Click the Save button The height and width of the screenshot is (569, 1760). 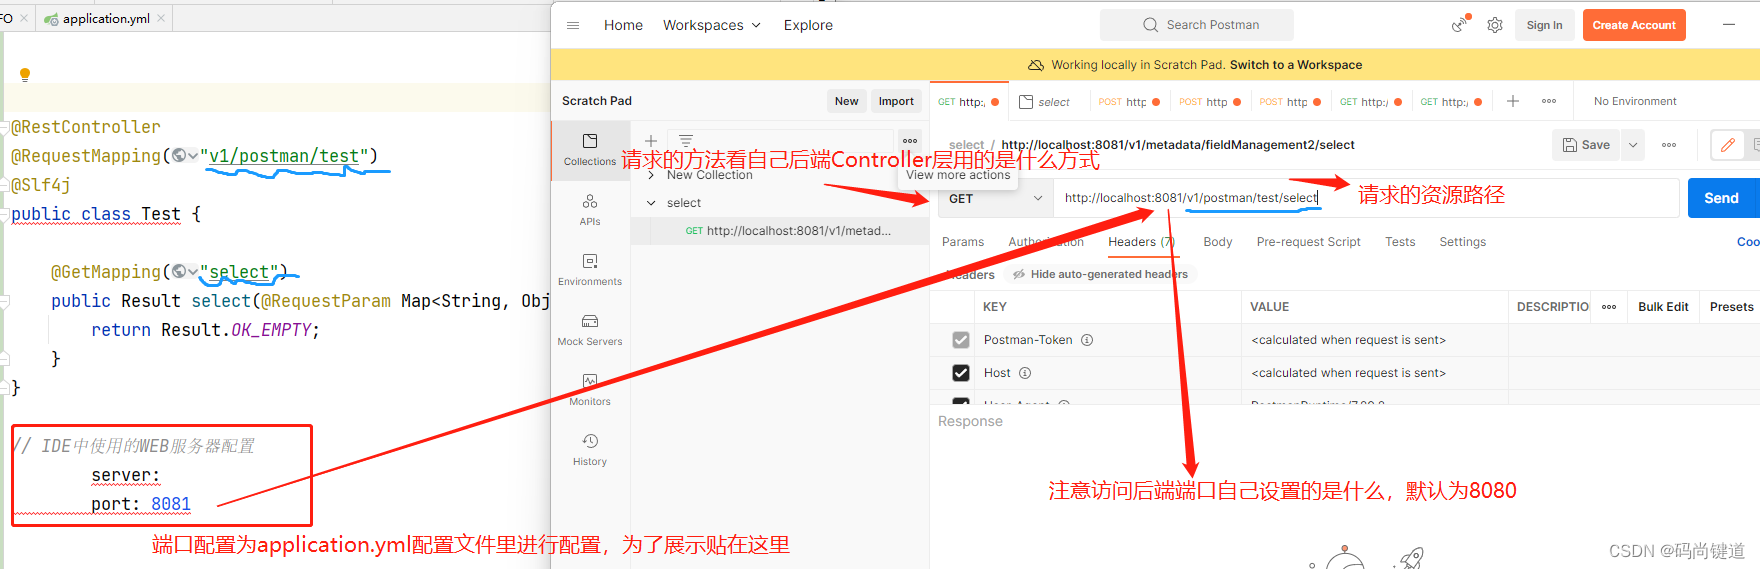pos(1586,145)
